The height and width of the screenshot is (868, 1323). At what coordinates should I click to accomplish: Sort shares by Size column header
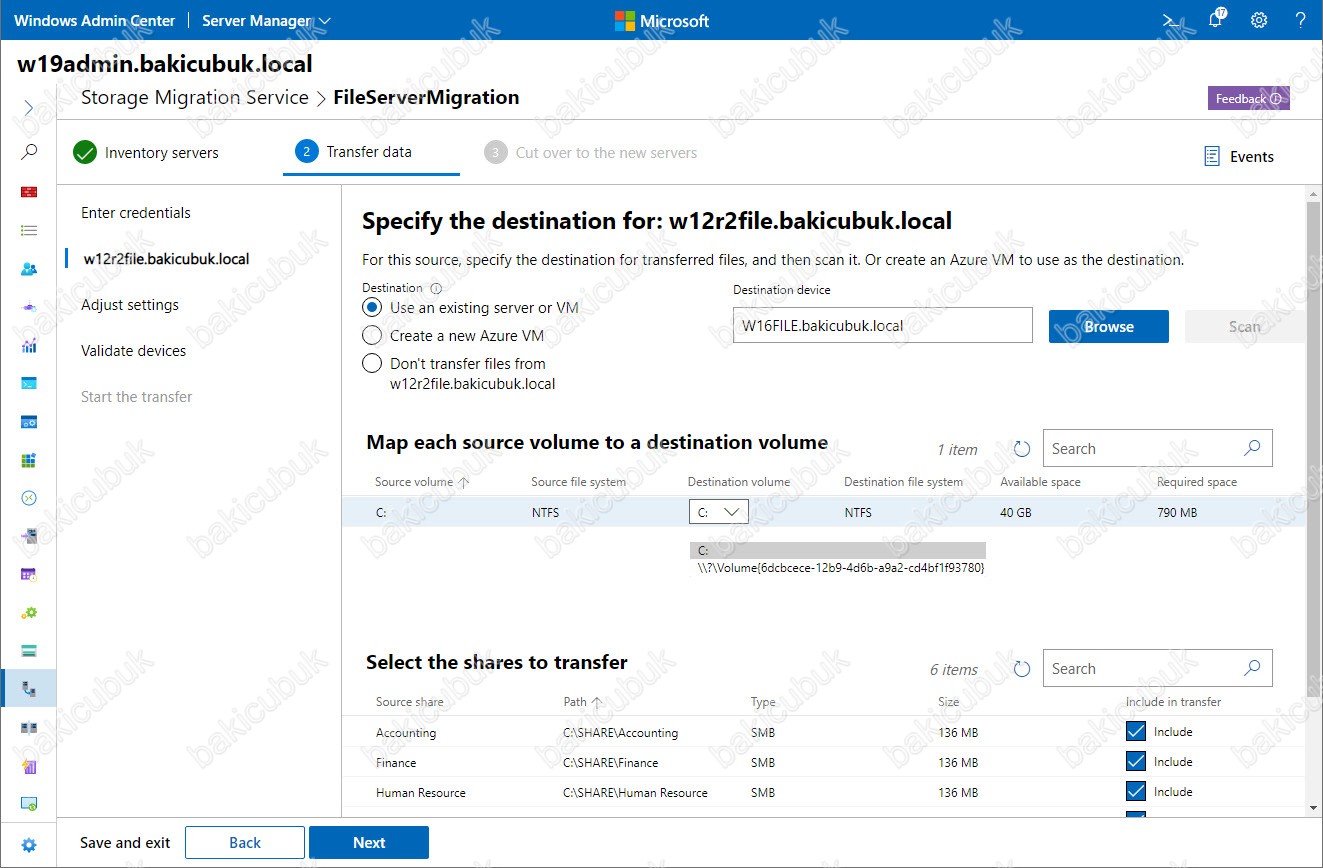948,702
